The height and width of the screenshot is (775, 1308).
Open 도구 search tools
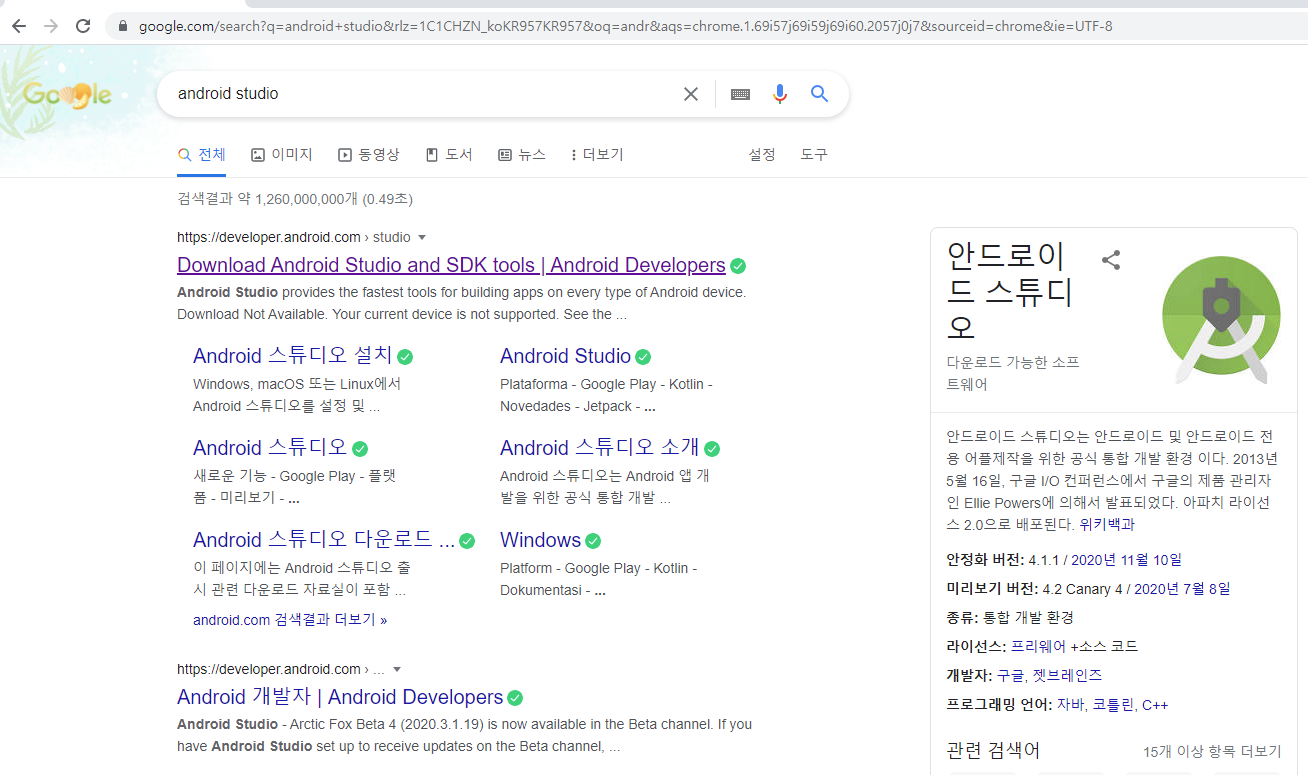point(814,155)
